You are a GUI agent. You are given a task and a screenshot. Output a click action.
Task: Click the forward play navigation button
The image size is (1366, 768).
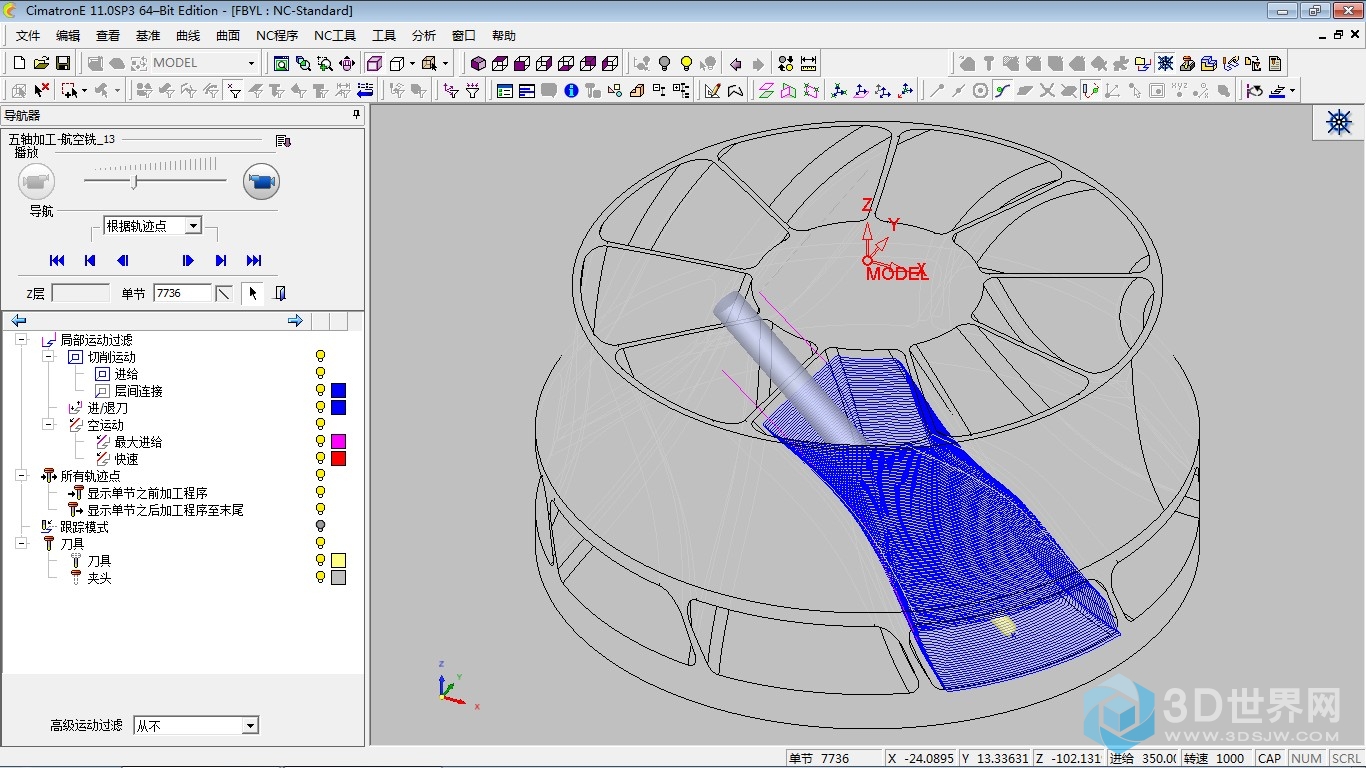(x=188, y=260)
